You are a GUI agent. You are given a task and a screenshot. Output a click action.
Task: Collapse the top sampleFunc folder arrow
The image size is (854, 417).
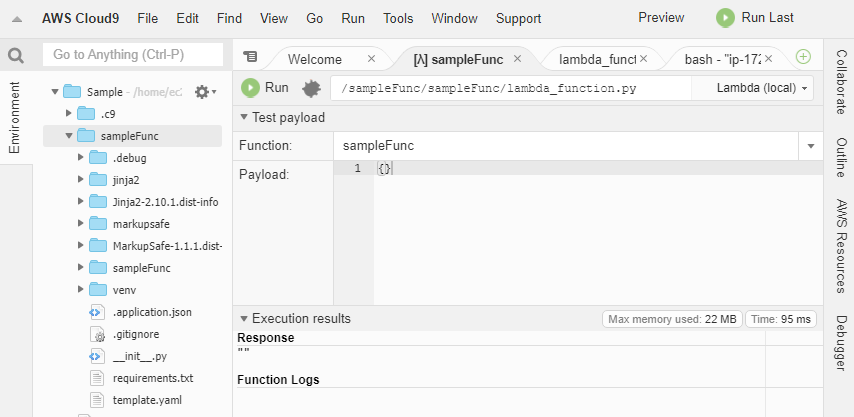point(69,136)
